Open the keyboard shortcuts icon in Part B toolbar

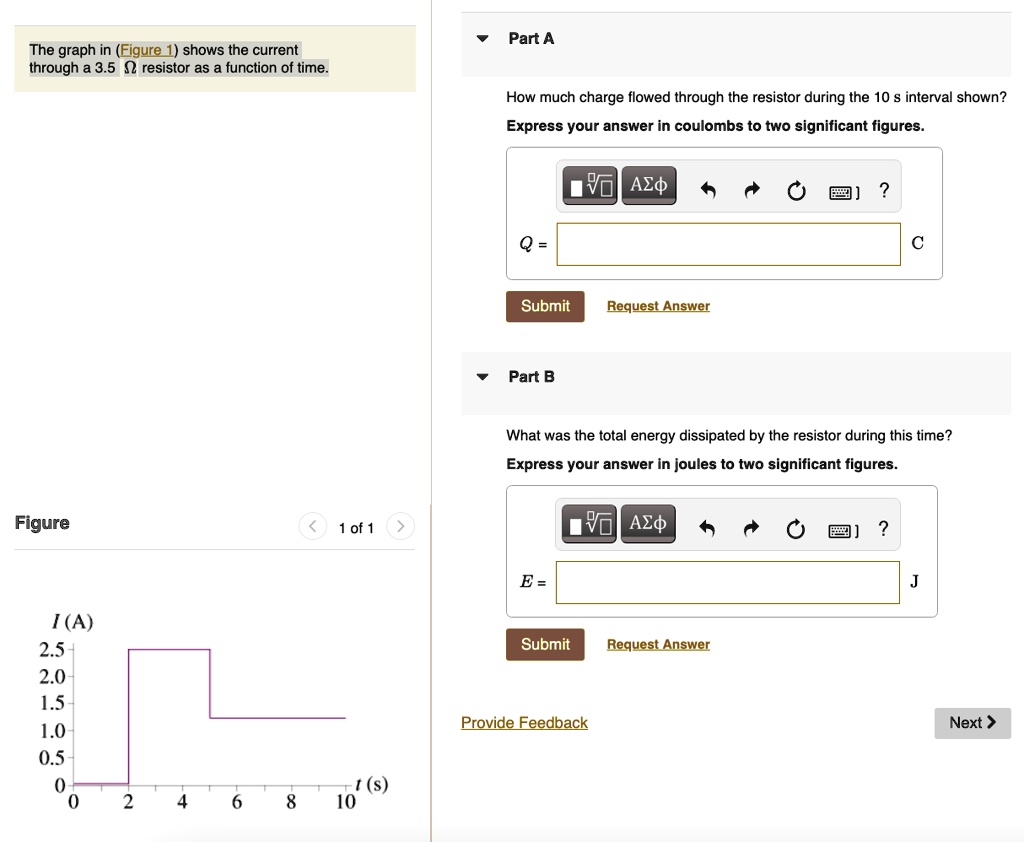[839, 528]
